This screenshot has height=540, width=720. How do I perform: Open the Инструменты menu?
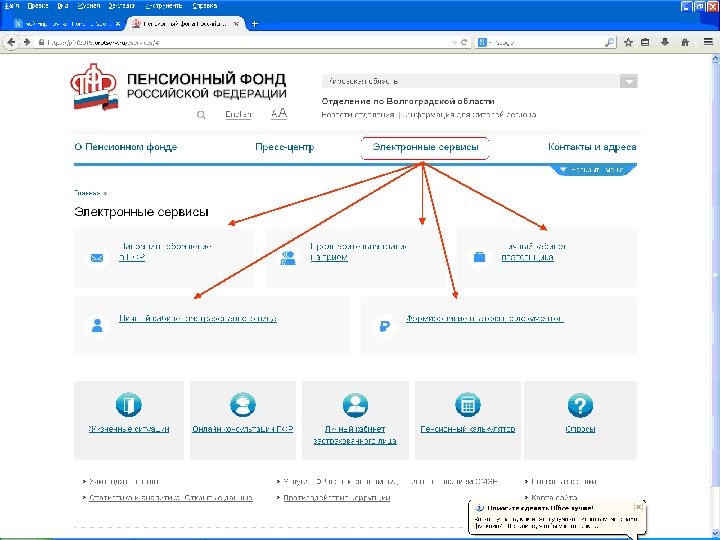pyautogui.click(x=163, y=6)
